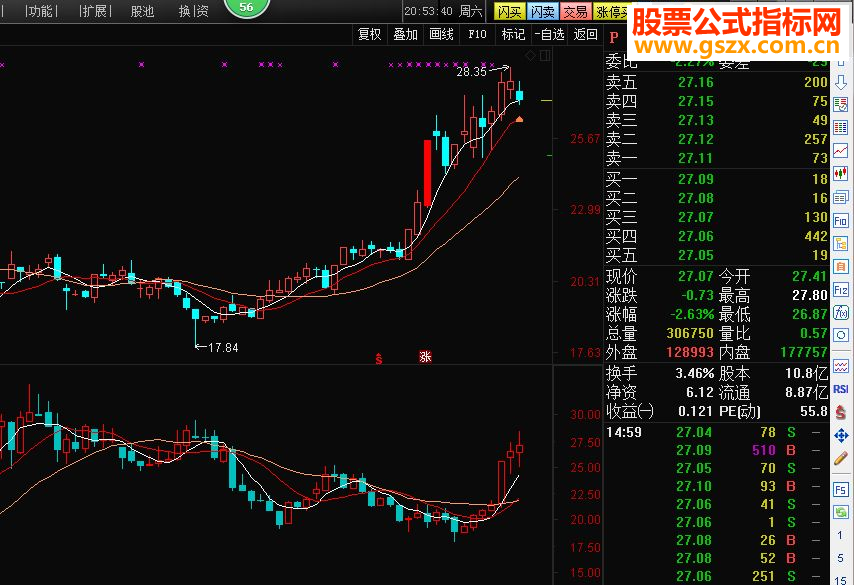The height and width of the screenshot is (585, 854).
Task: Click the F10 sidebar icon
Action: [841, 220]
